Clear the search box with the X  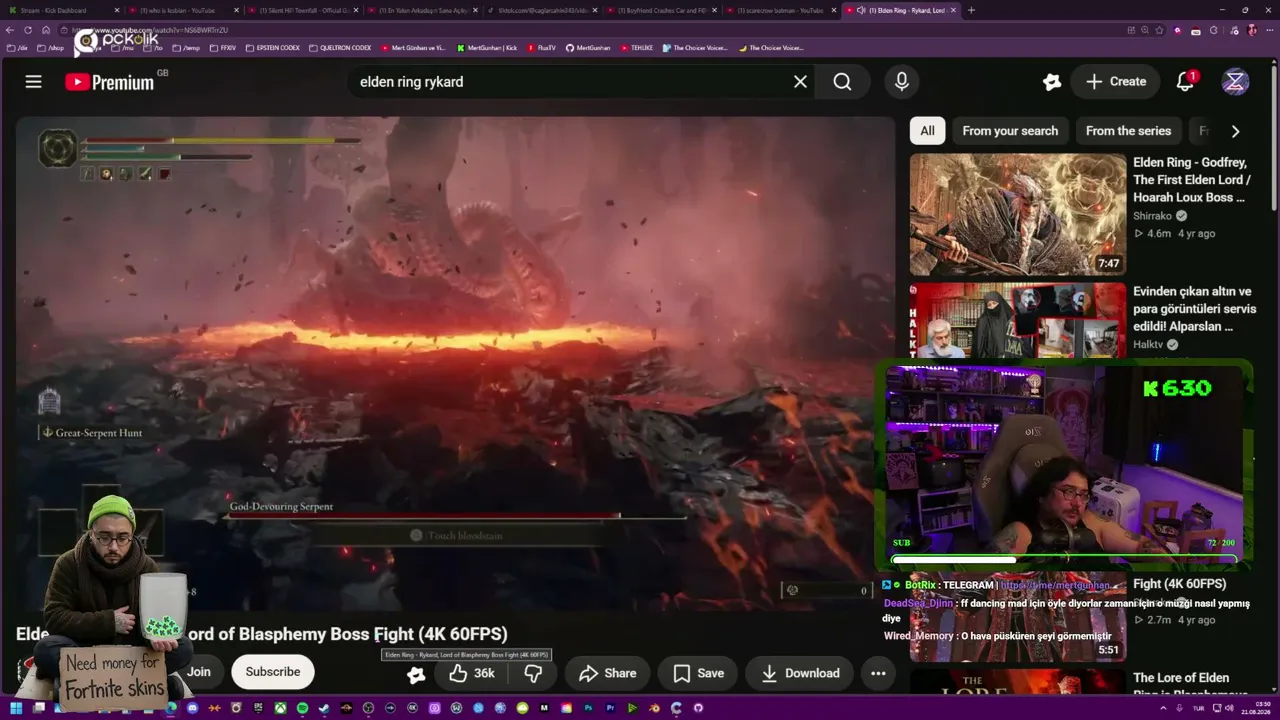coord(800,82)
